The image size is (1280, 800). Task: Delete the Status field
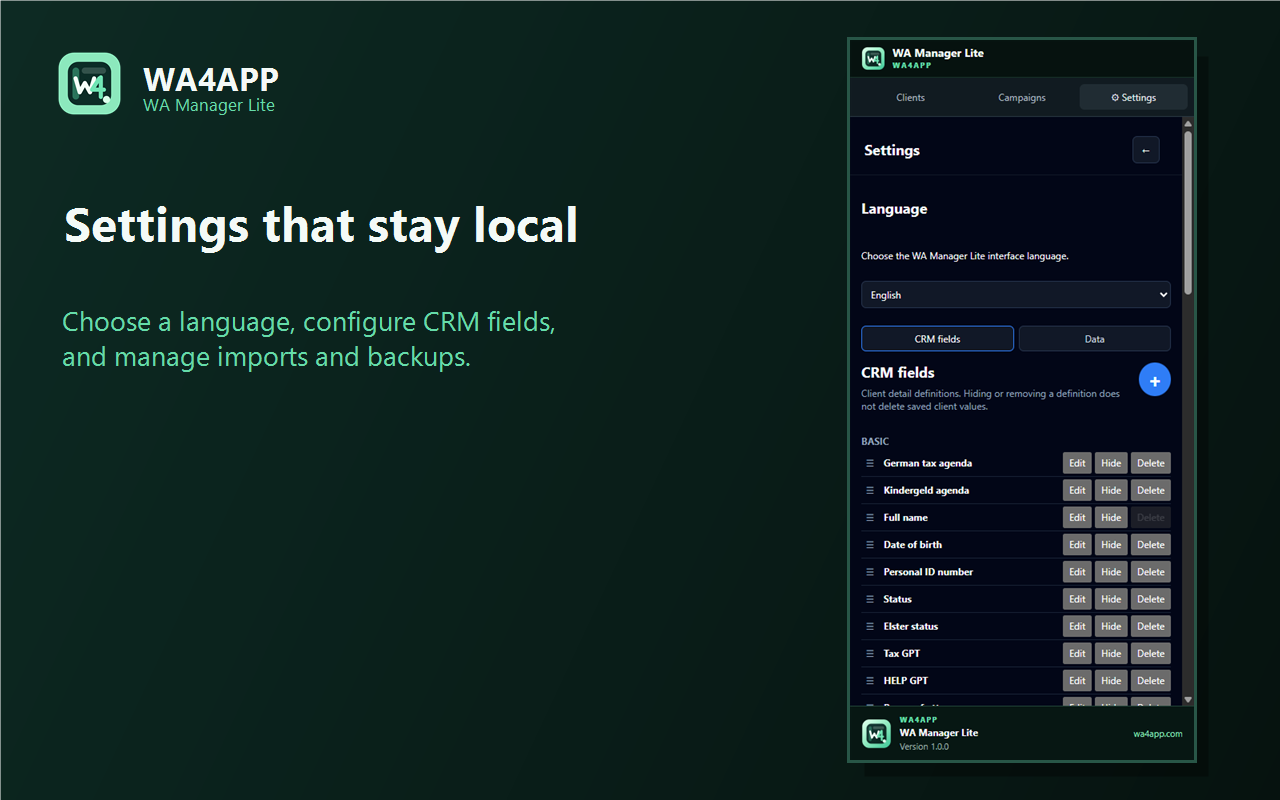1151,599
